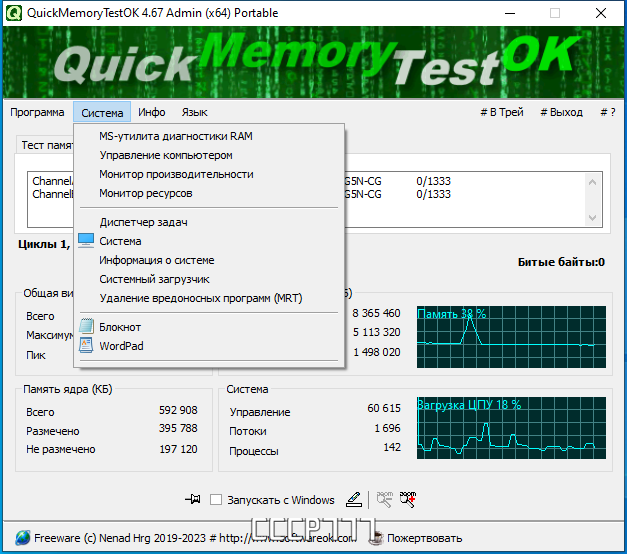Click the Управление value 60 615

click(384, 408)
